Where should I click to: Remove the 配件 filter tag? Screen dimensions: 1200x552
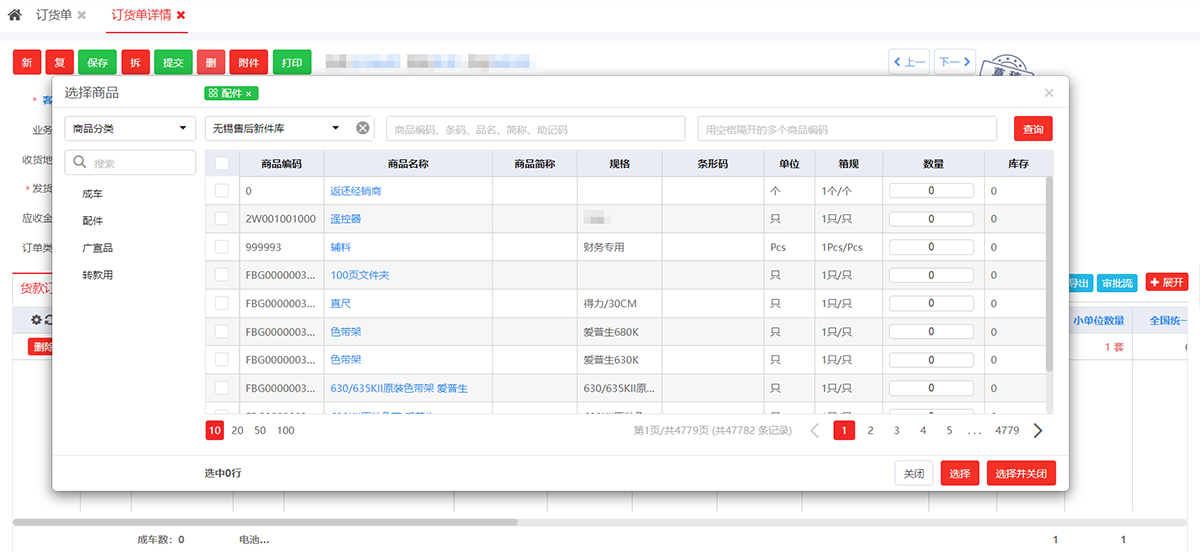coord(247,93)
